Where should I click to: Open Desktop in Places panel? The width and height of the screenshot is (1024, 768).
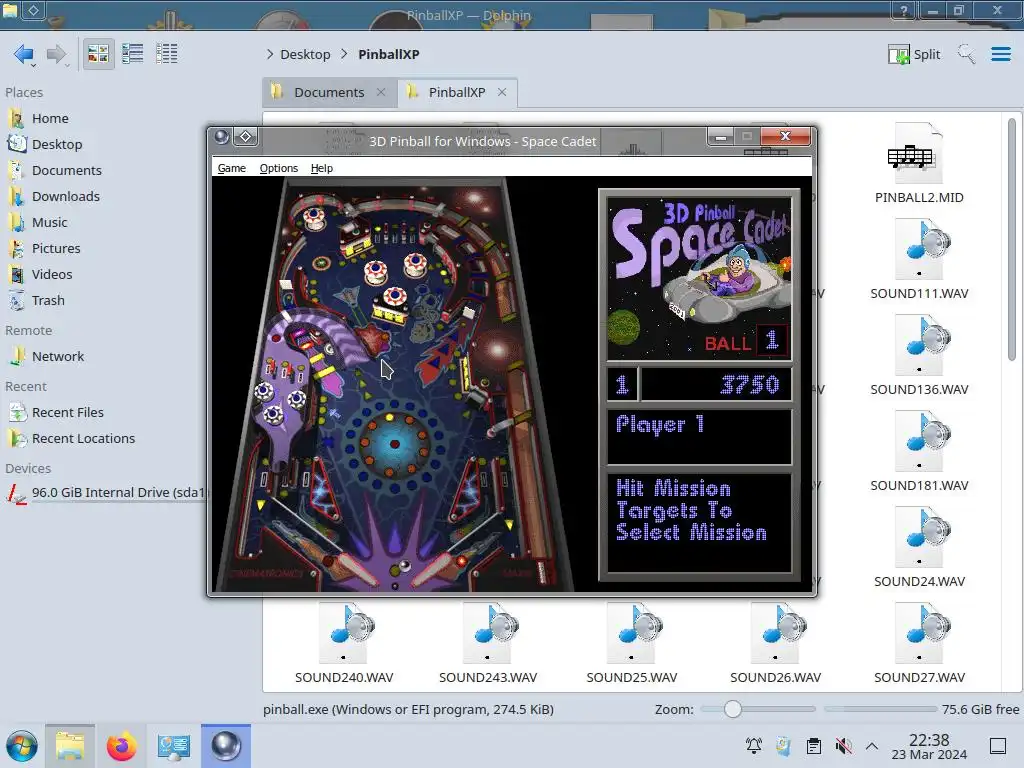[57, 144]
